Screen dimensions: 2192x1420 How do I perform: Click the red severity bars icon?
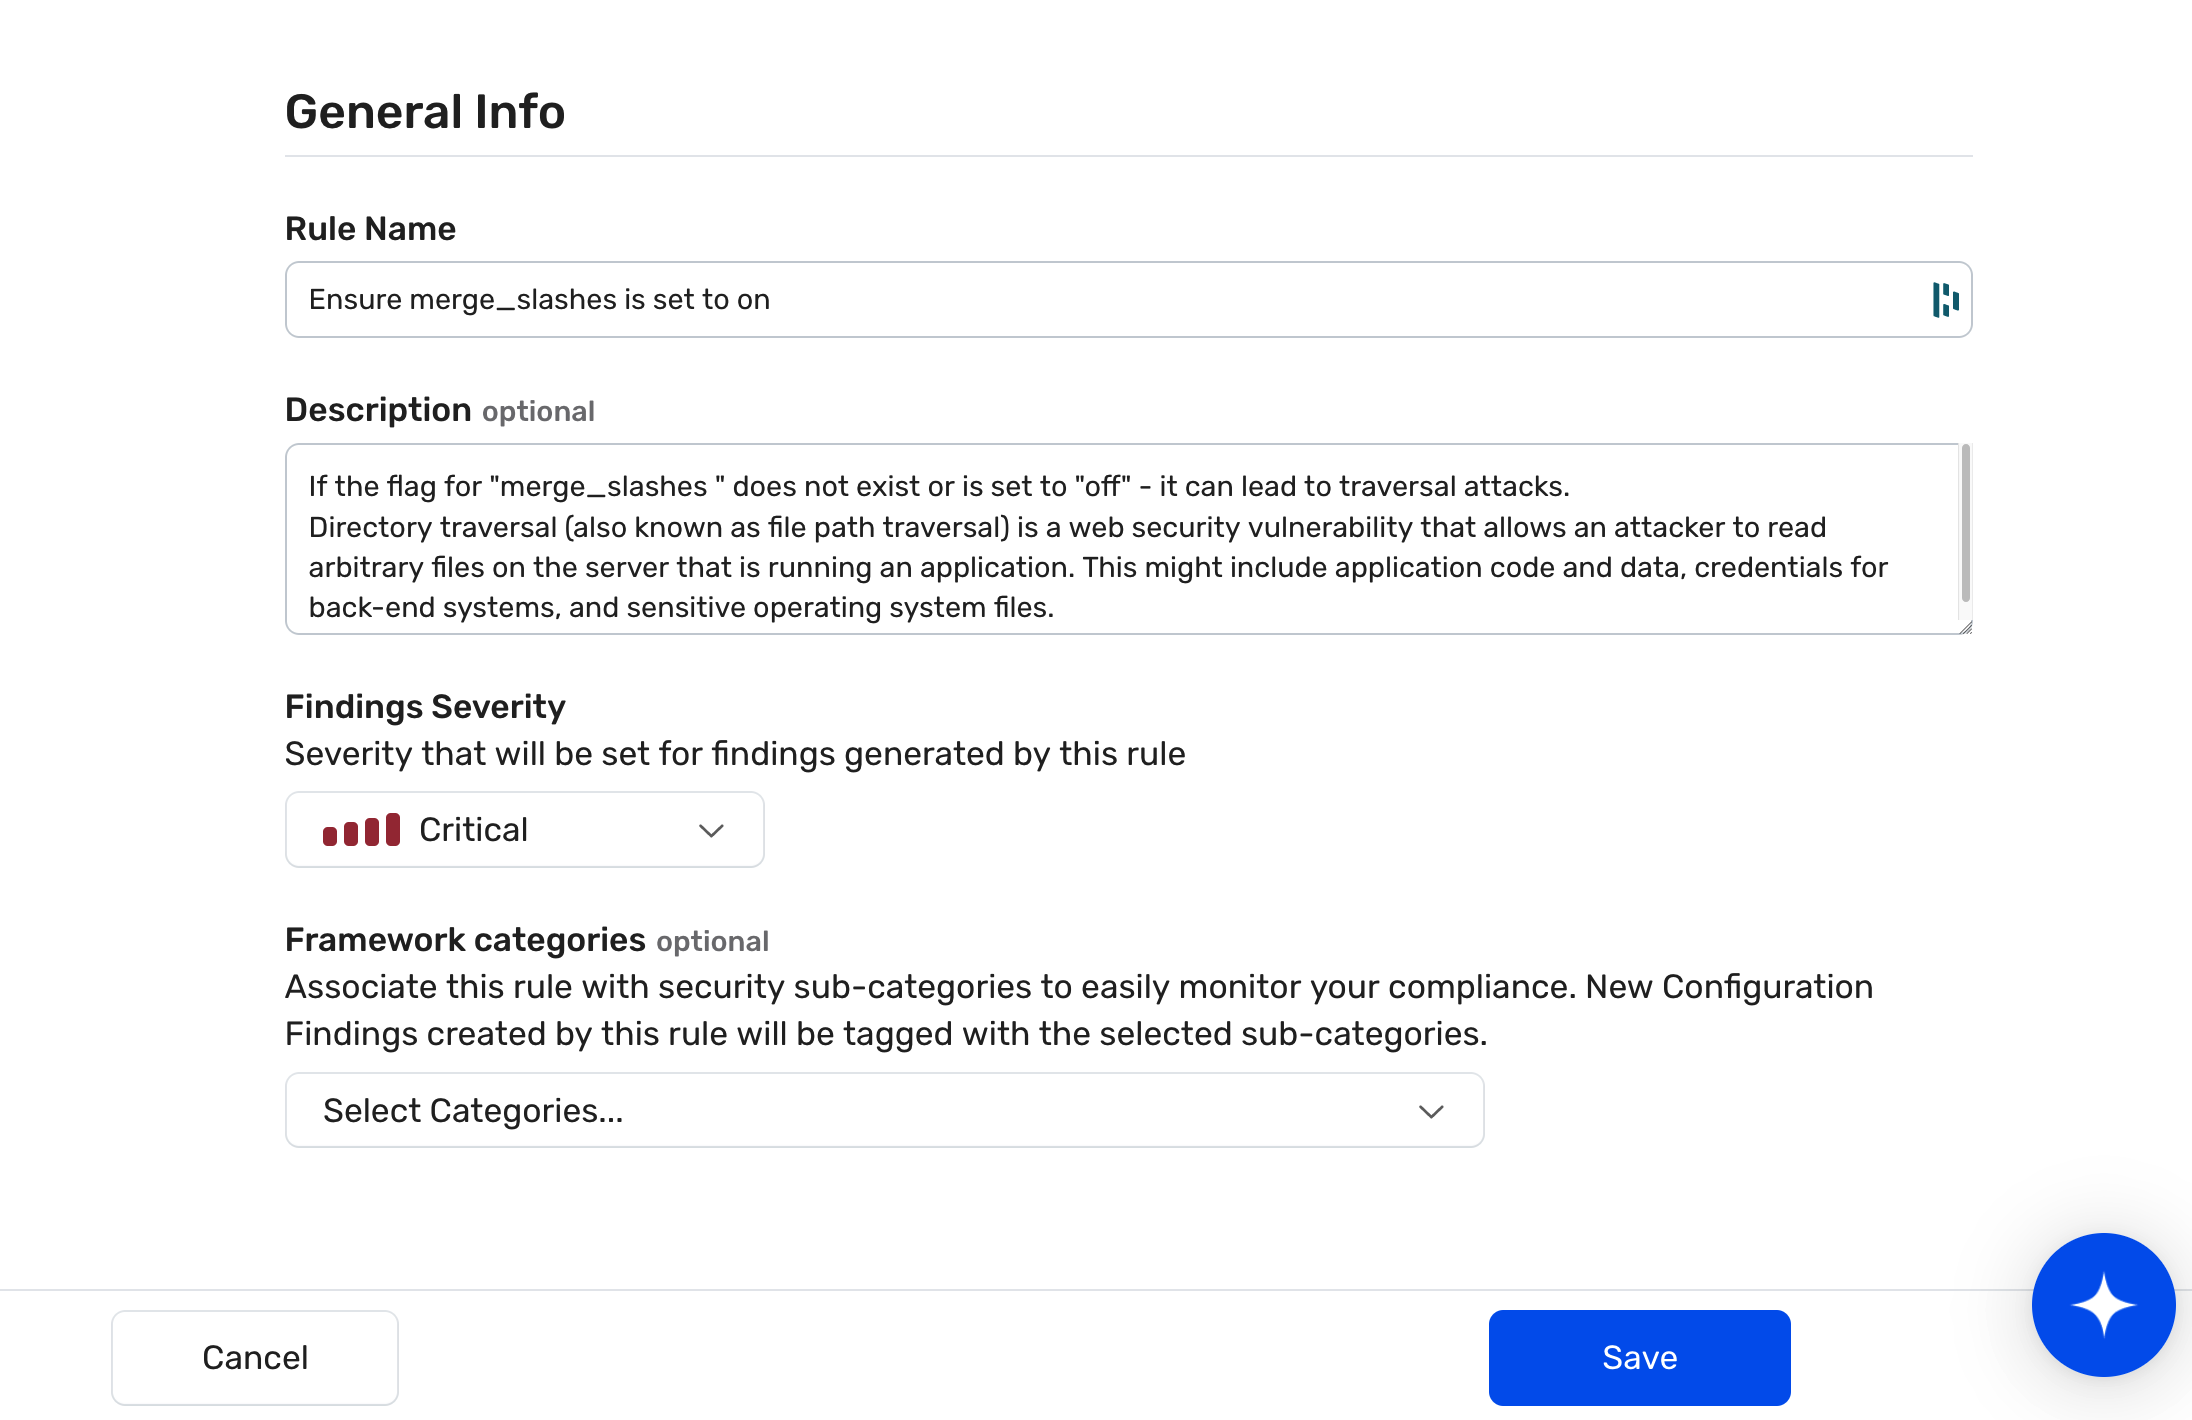click(361, 830)
